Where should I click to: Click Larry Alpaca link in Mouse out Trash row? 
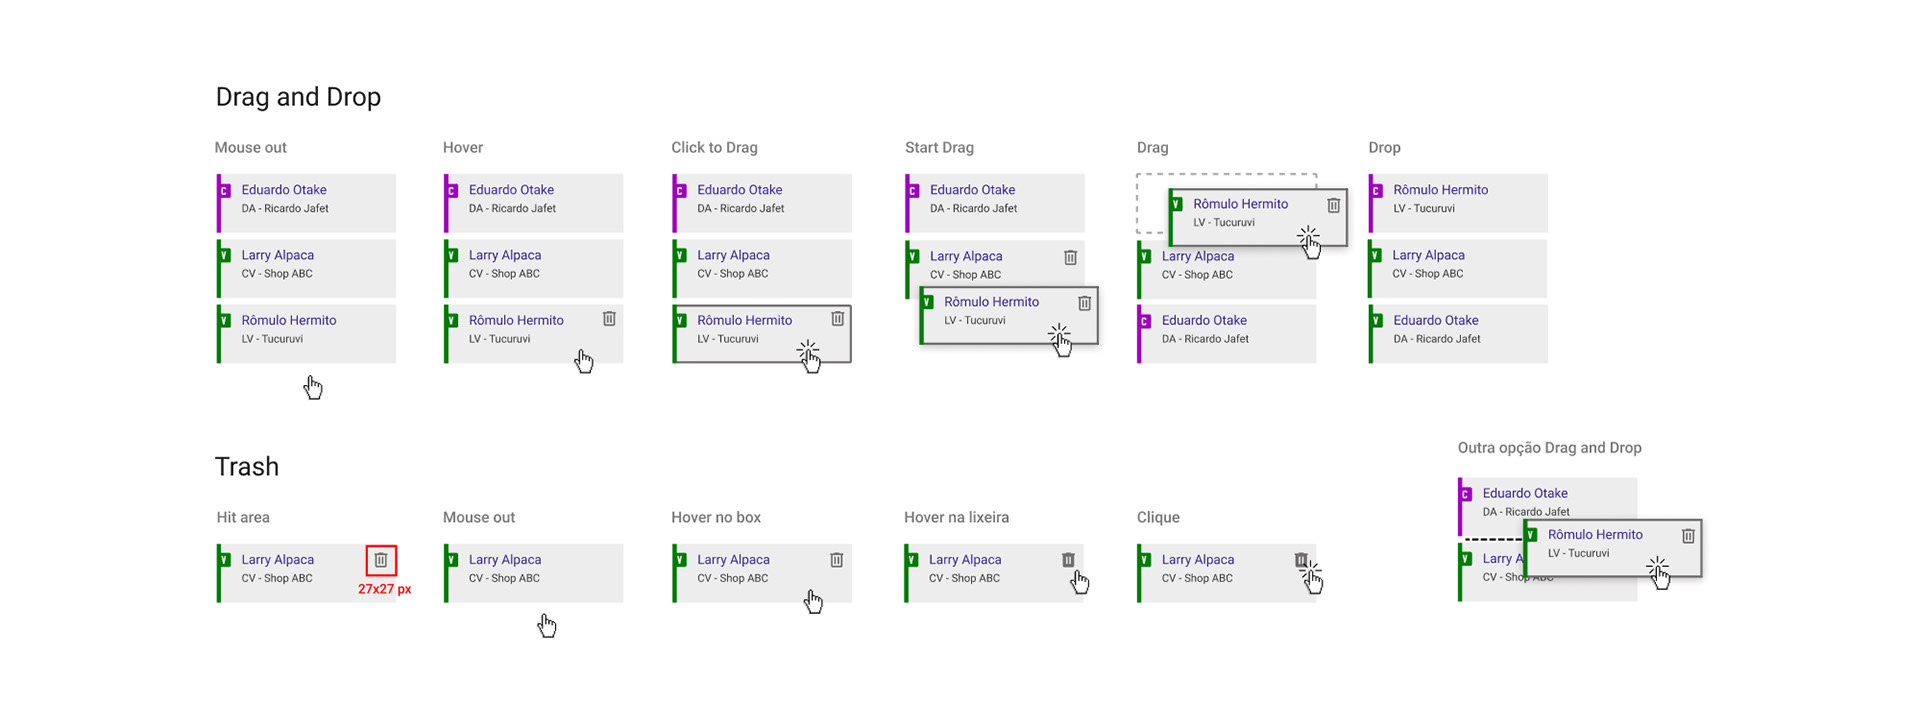click(505, 560)
